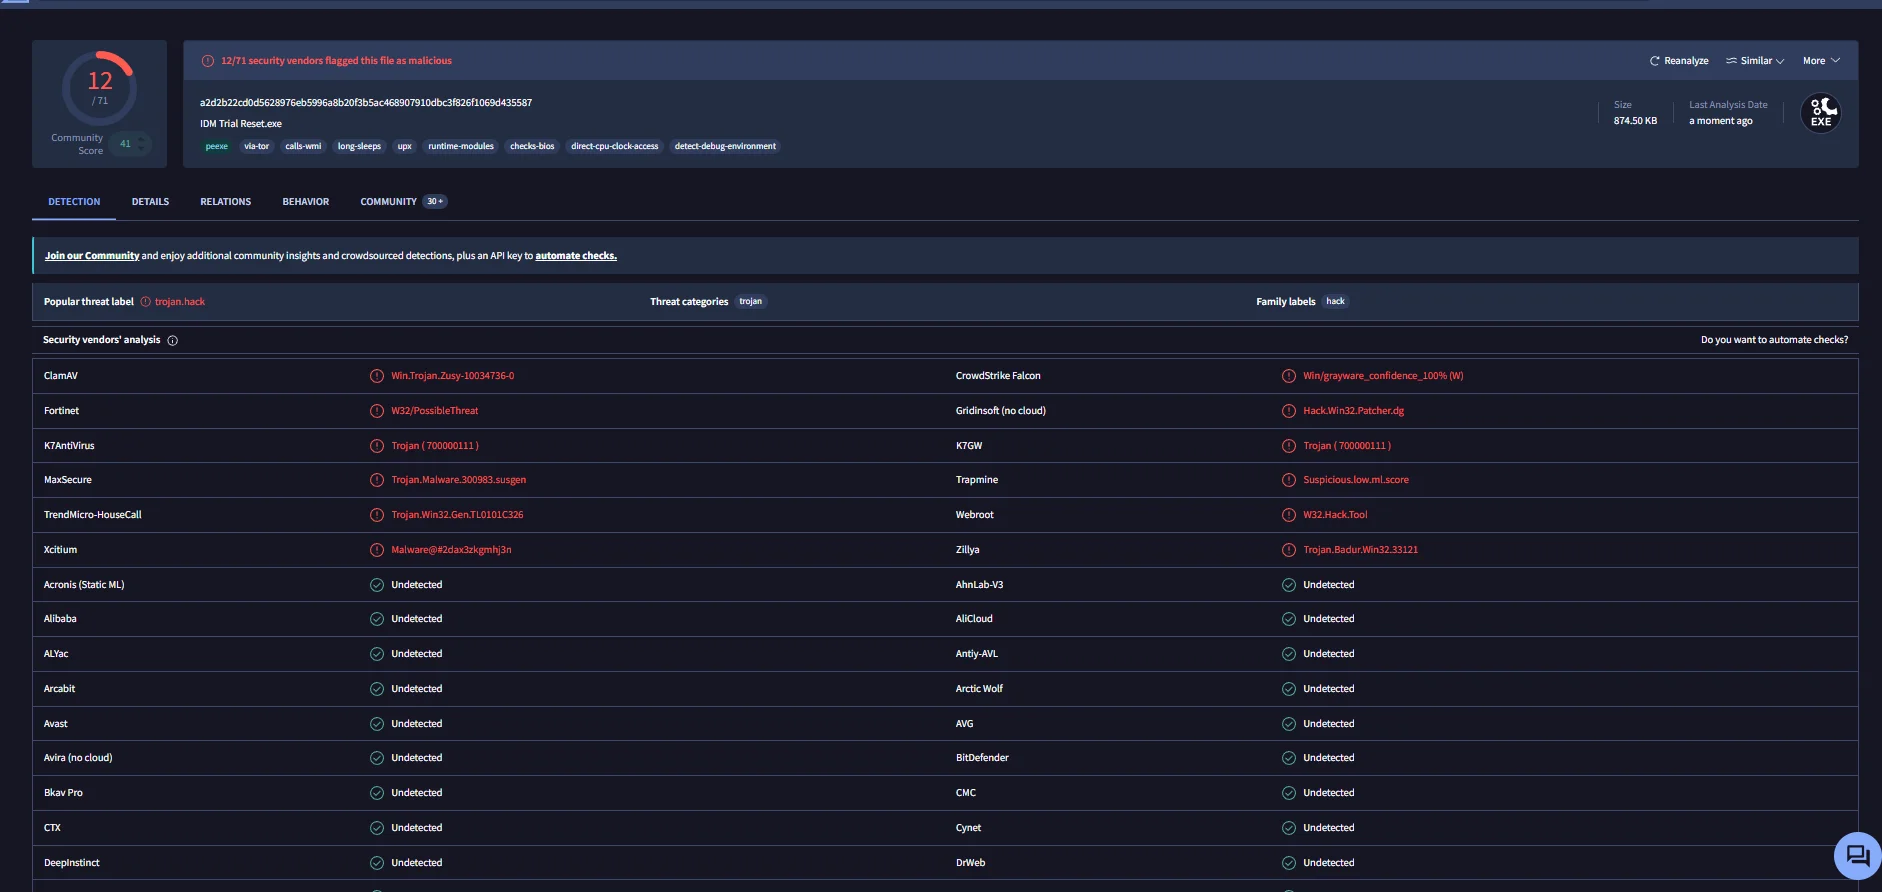Click the Reanalyze refresh icon
The image size is (1882, 892).
pos(1654,61)
